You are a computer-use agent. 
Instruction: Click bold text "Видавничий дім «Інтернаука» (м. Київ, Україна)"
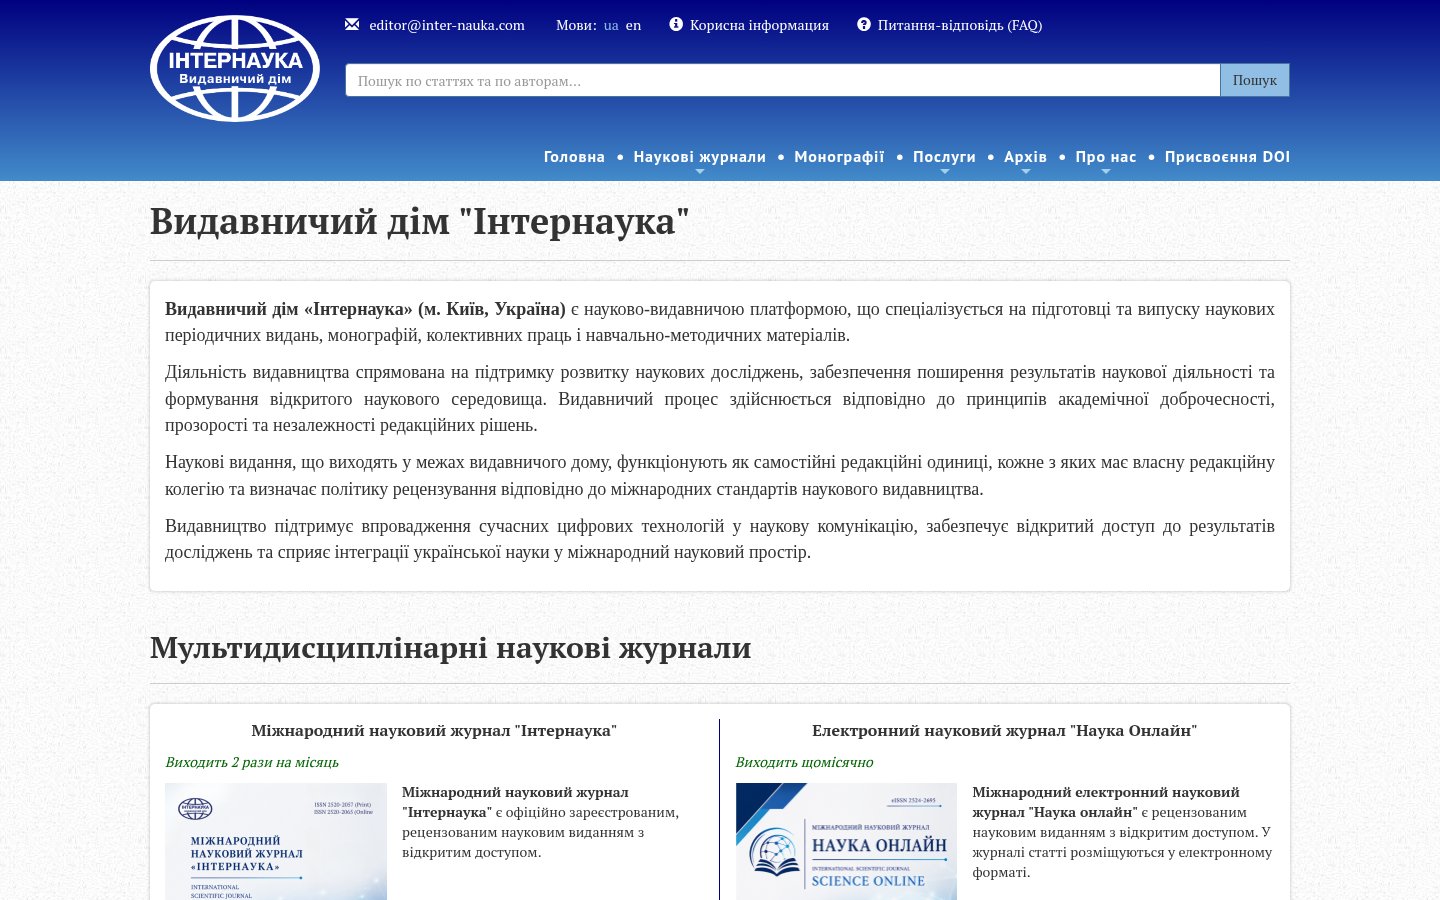click(365, 309)
